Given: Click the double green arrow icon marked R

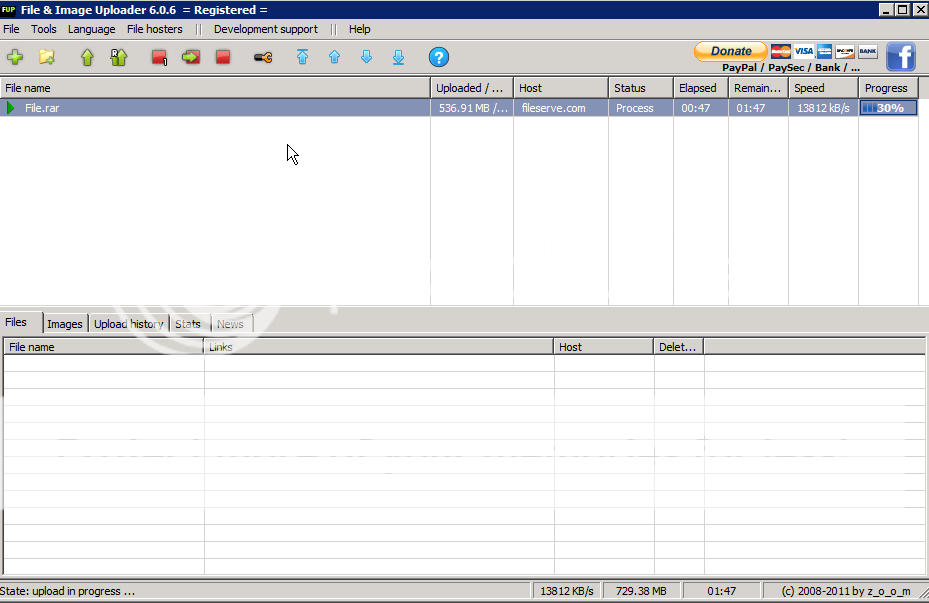Looking at the screenshot, I should pos(119,57).
